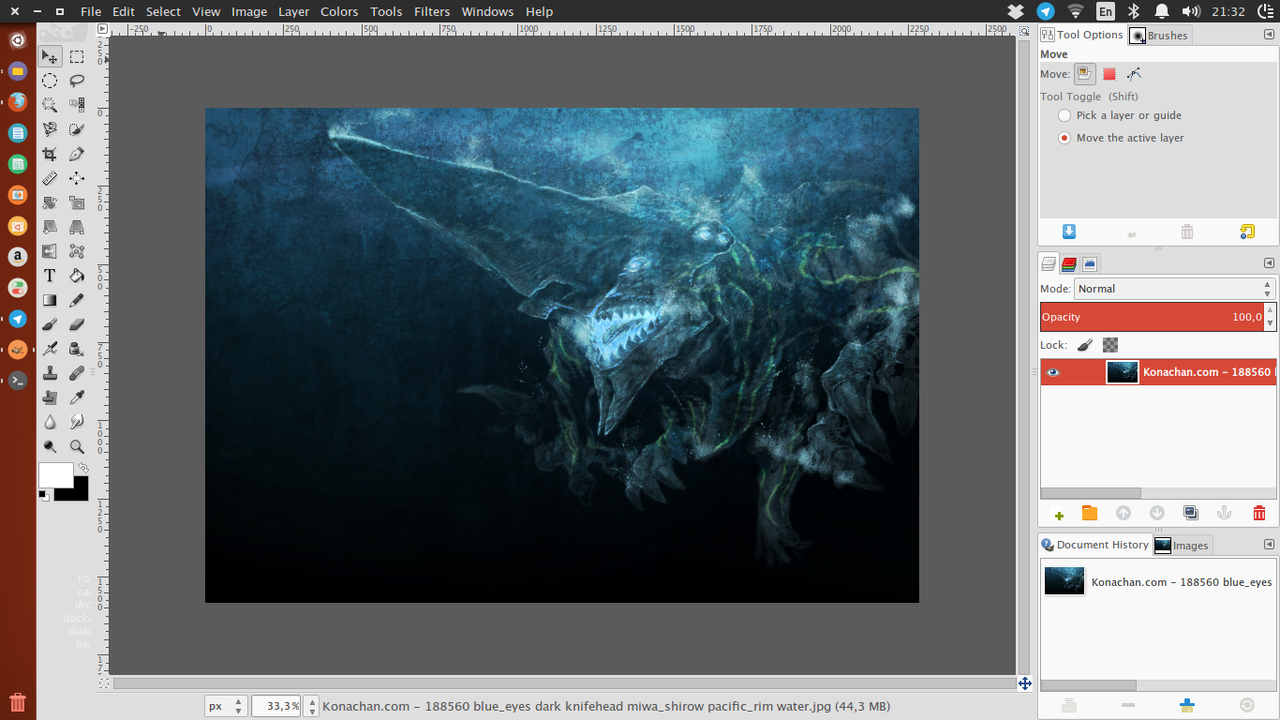
Task: Open Telegram from the Ubuntu launcher
Action: click(18, 319)
